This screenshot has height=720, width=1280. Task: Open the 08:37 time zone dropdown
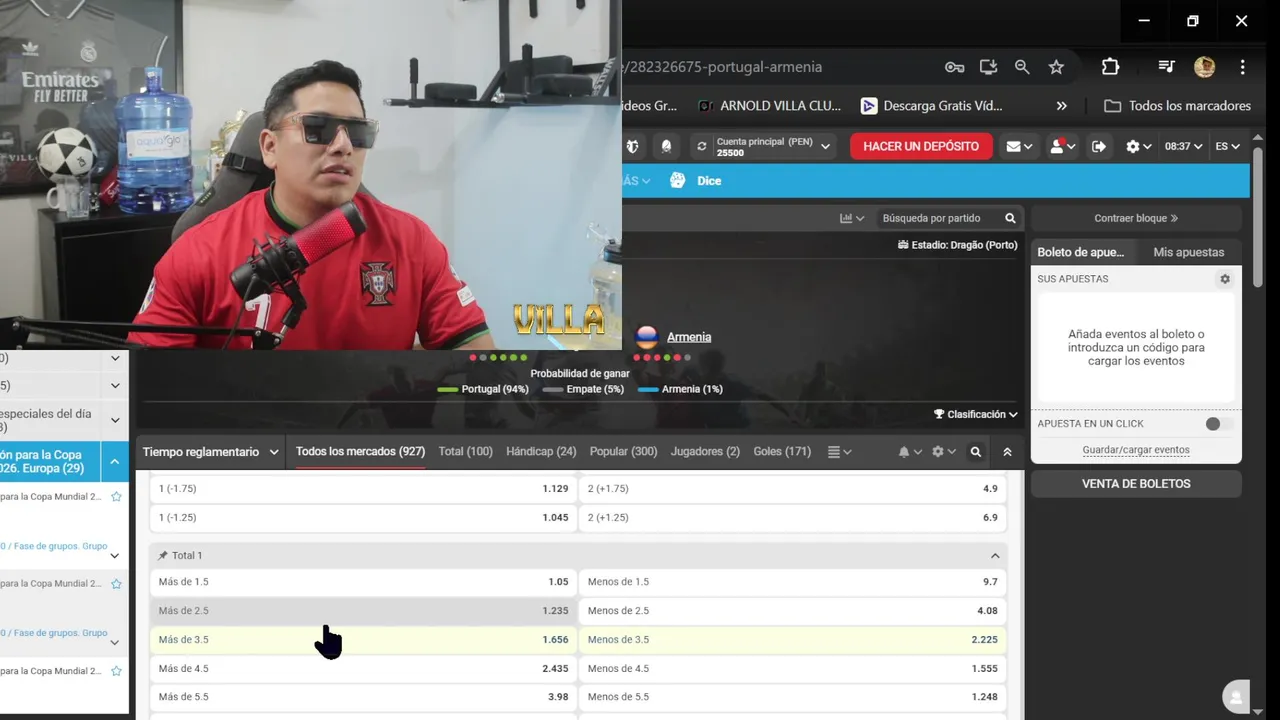(1183, 146)
